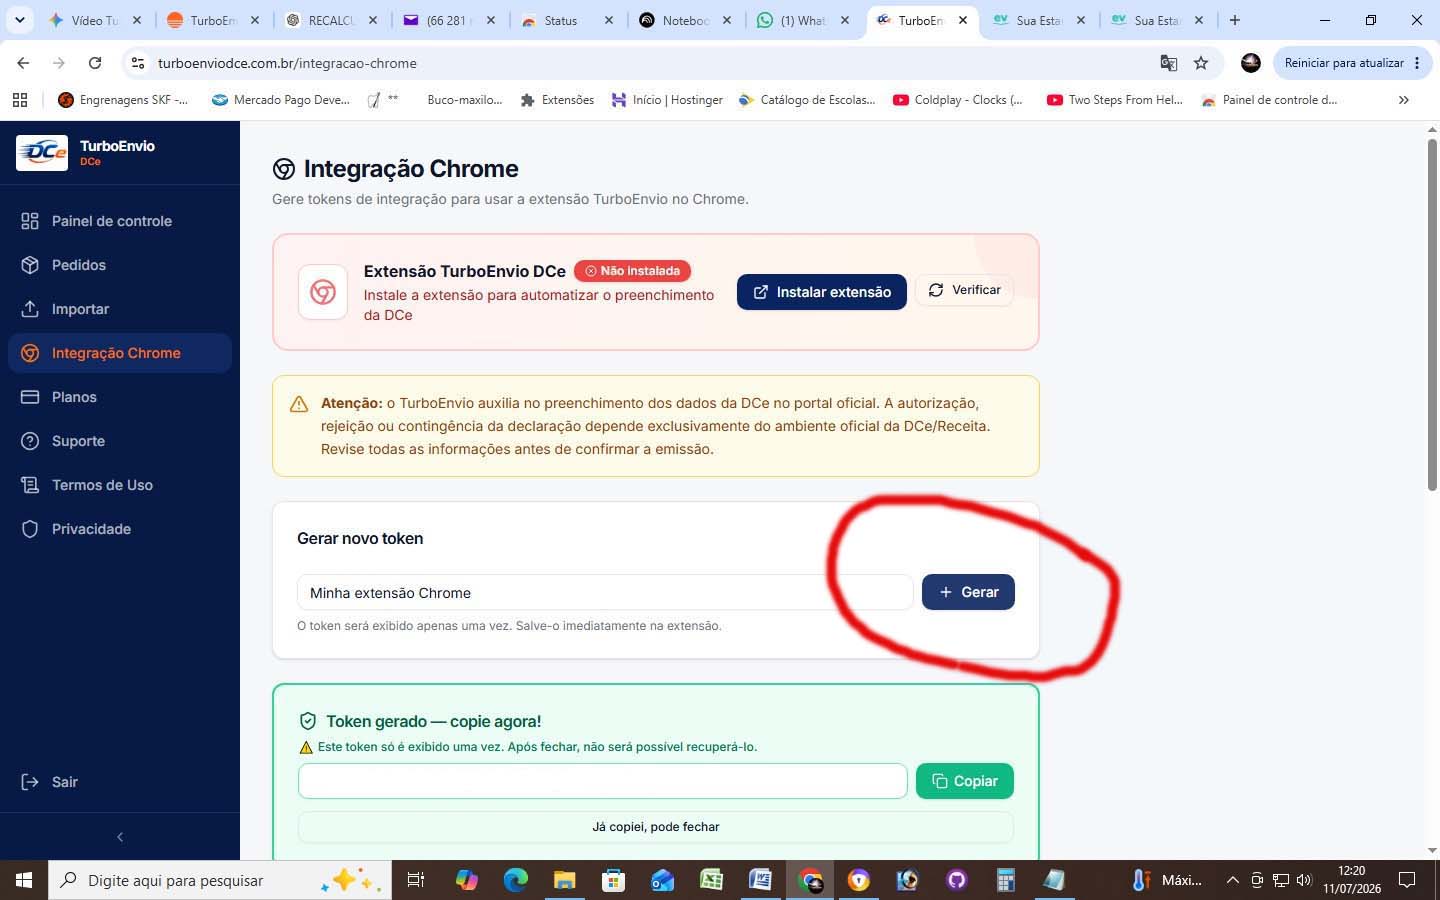
Task: Close the Status tab
Action: click(608, 20)
